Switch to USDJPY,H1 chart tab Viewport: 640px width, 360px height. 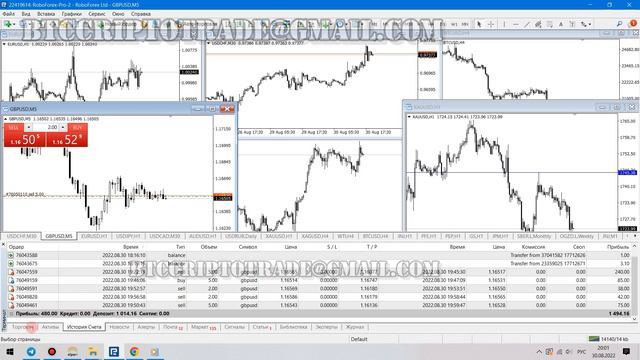tap(128, 236)
